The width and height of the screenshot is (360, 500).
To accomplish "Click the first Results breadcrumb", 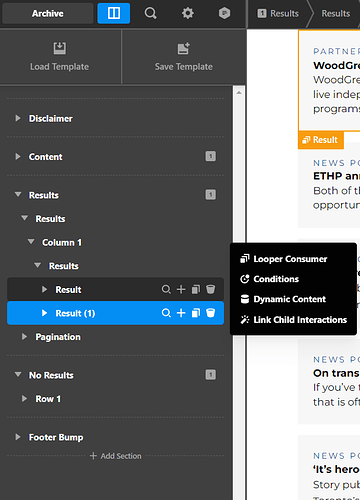I will pos(278,13).
